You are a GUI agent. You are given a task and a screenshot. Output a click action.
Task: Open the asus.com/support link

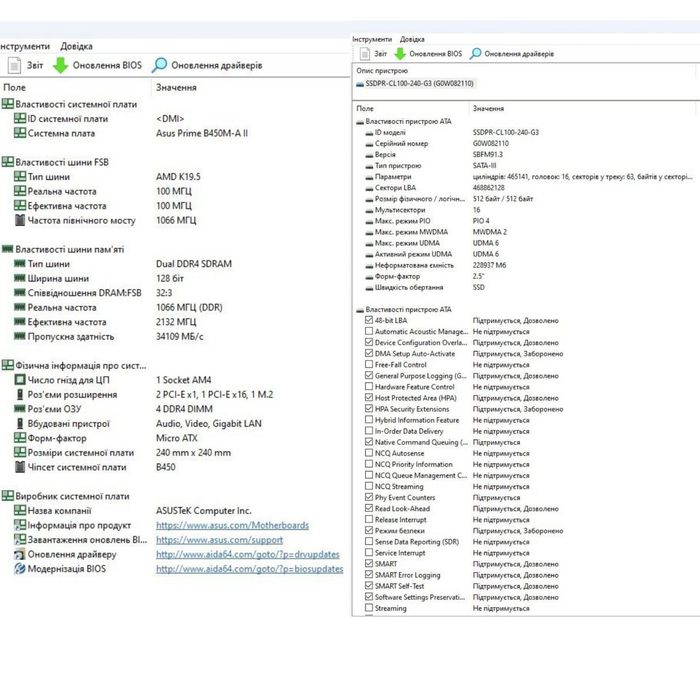click(x=219, y=540)
